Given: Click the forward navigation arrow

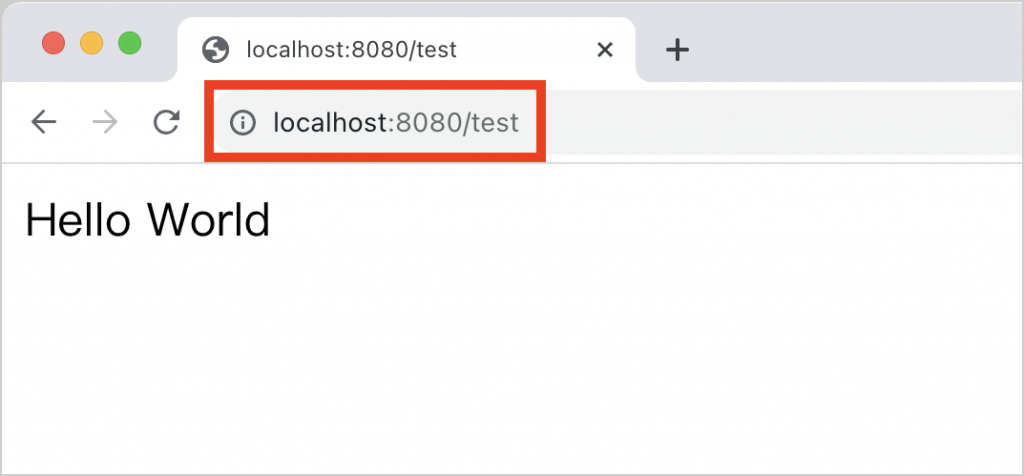Looking at the screenshot, I should (104, 122).
